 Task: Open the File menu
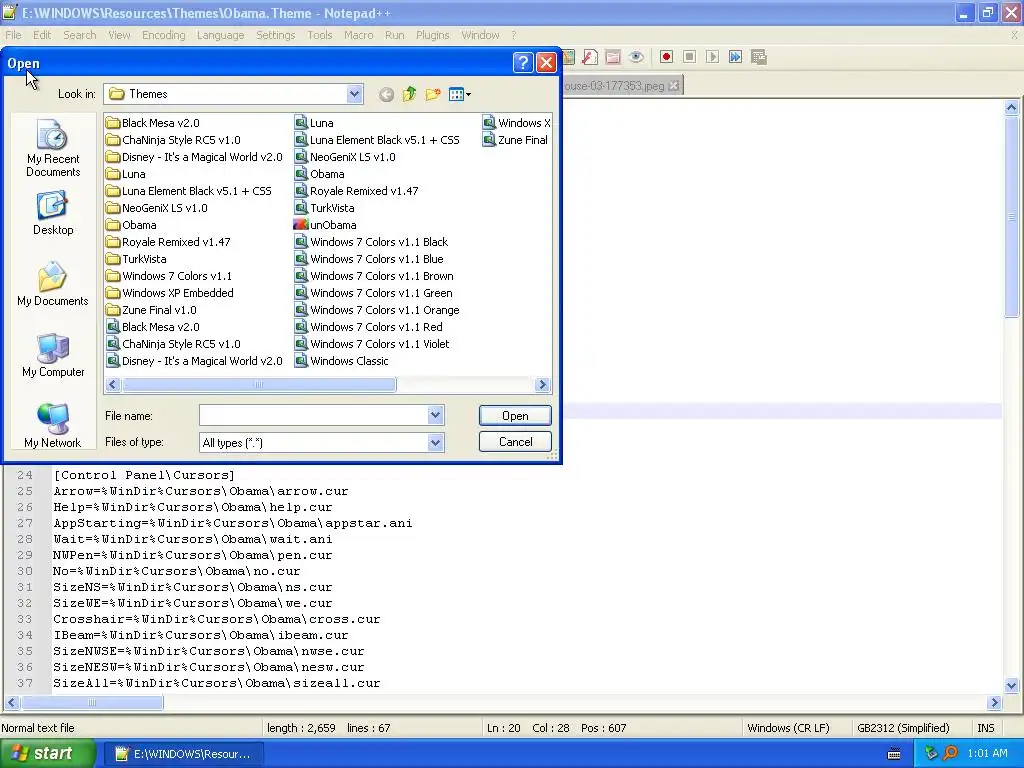tap(13, 35)
